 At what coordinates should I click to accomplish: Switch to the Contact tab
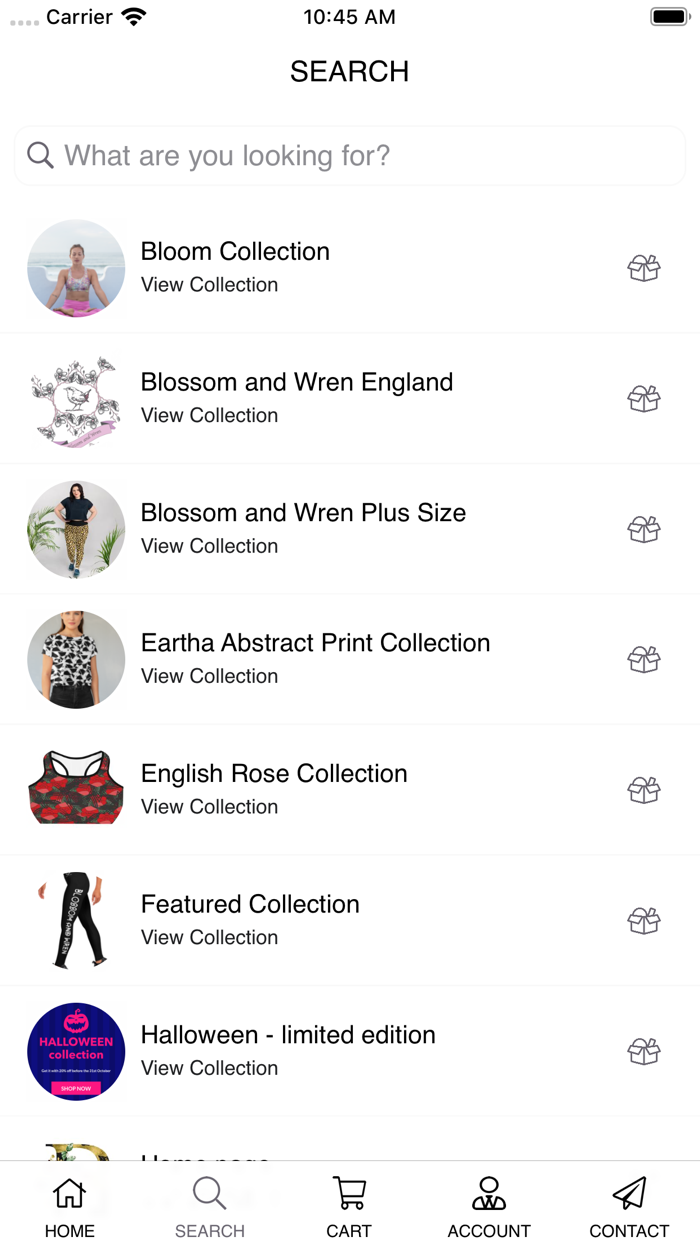coord(628,1206)
